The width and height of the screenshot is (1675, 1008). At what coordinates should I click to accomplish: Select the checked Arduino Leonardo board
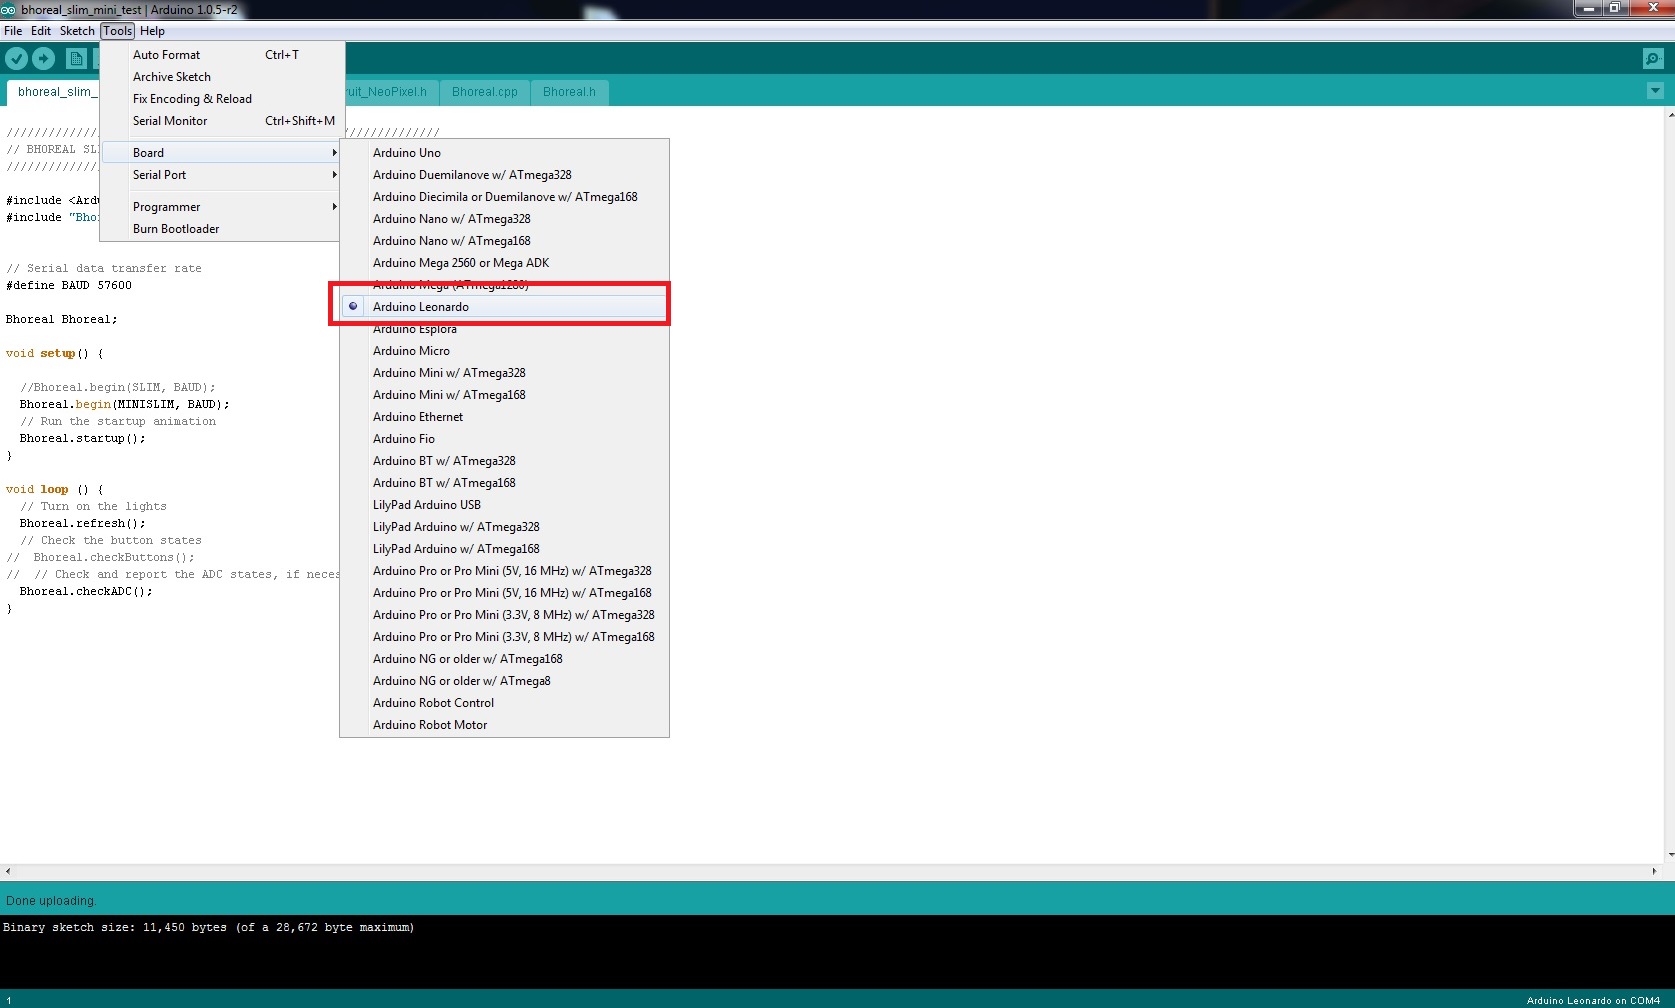tap(505, 307)
